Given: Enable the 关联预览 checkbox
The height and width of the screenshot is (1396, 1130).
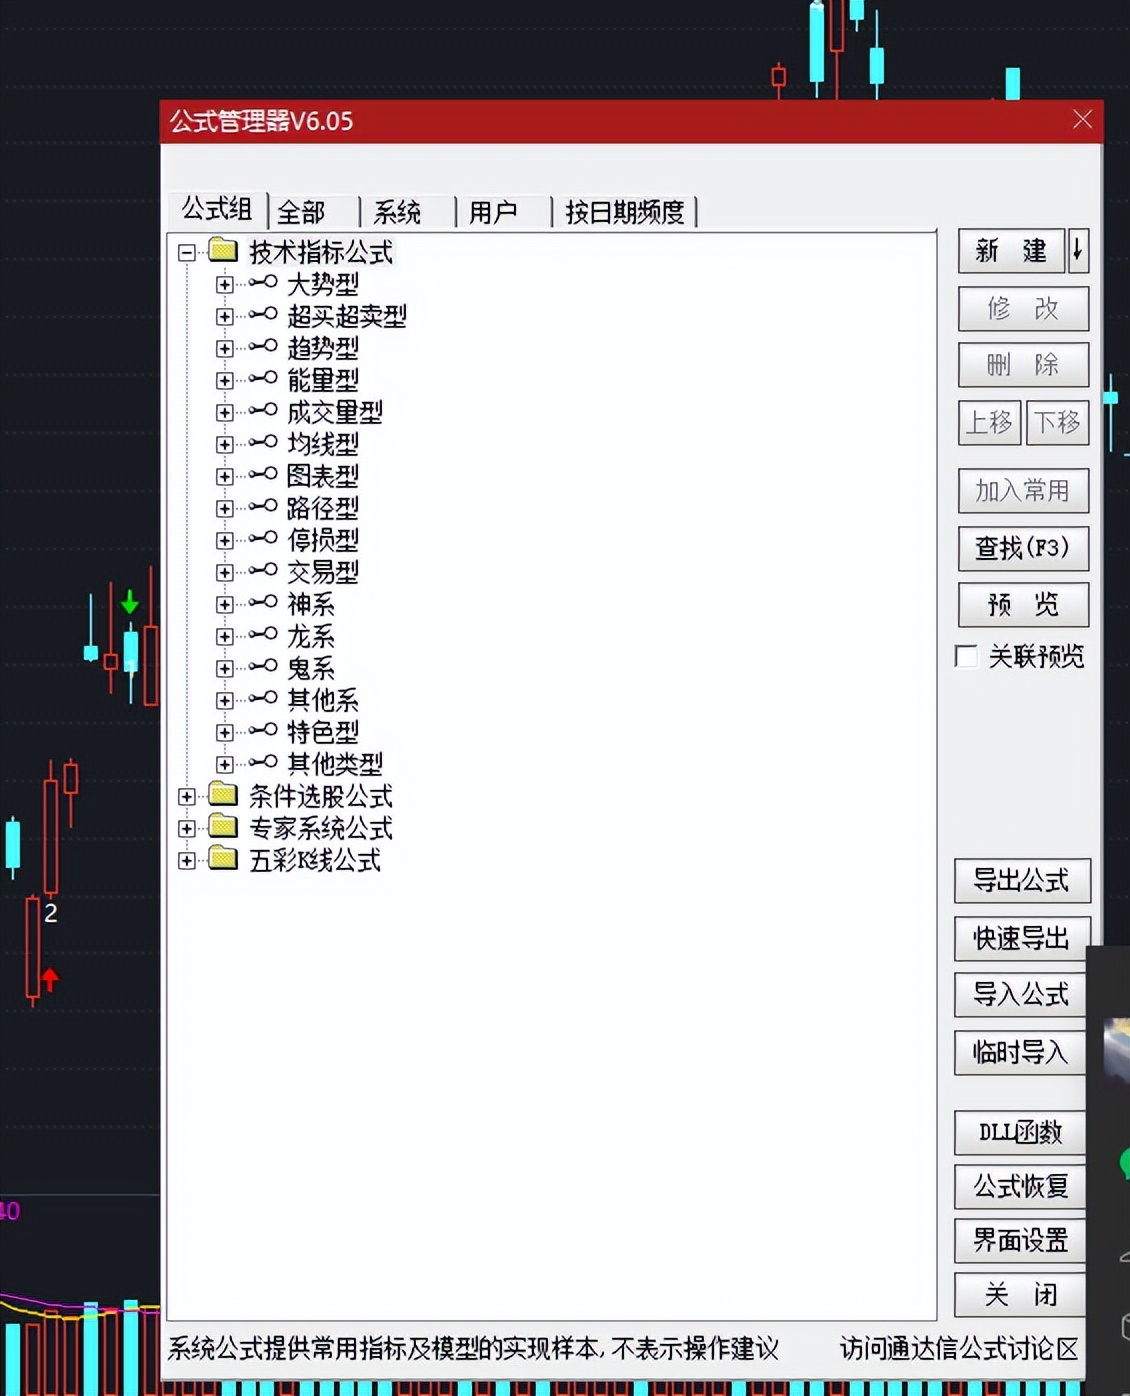Looking at the screenshot, I should tap(965, 656).
